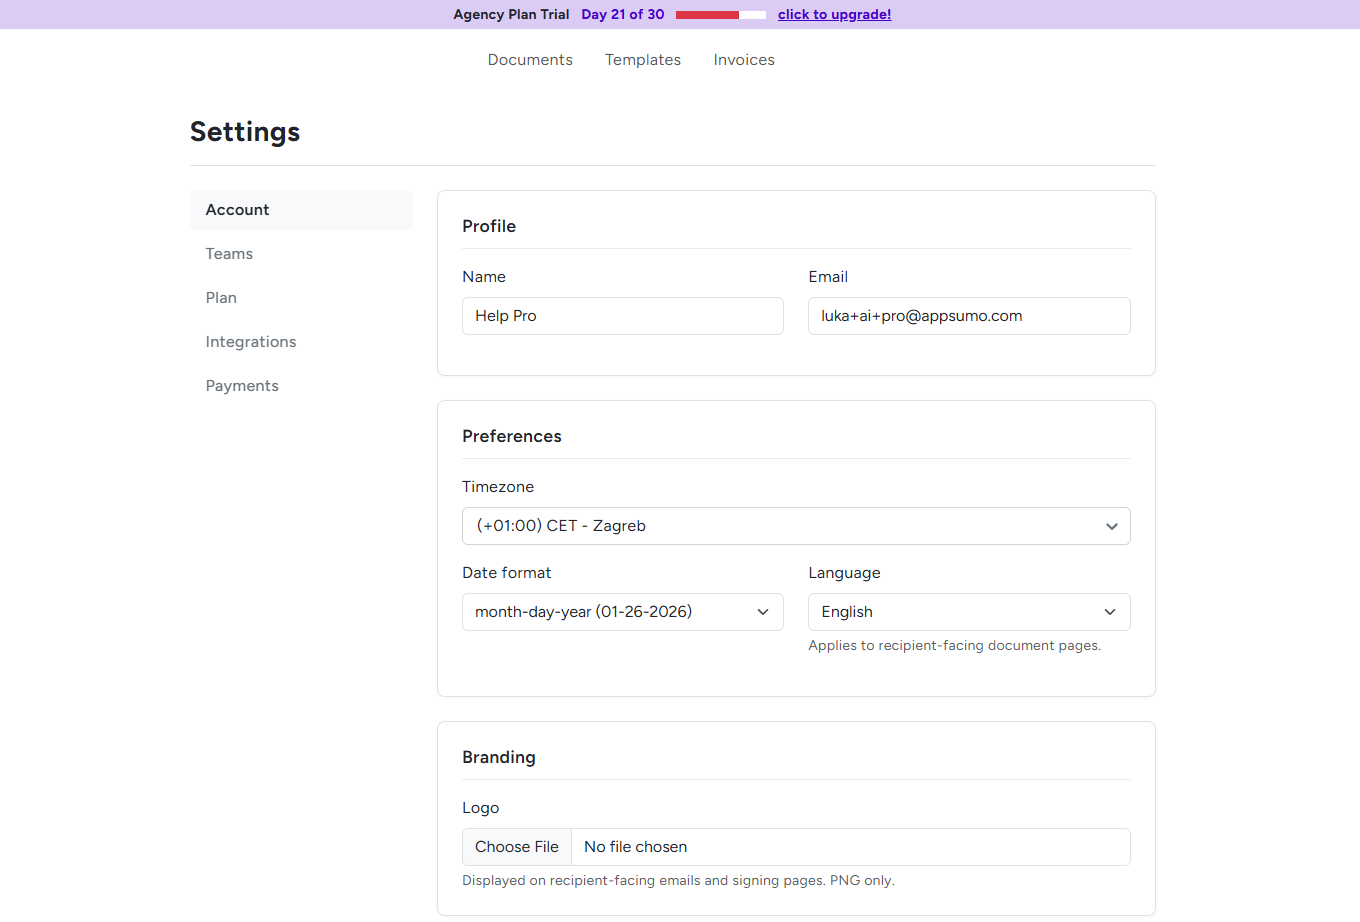The height and width of the screenshot is (922, 1360).
Task: Click Choose File to upload a logo
Action: [x=516, y=846]
